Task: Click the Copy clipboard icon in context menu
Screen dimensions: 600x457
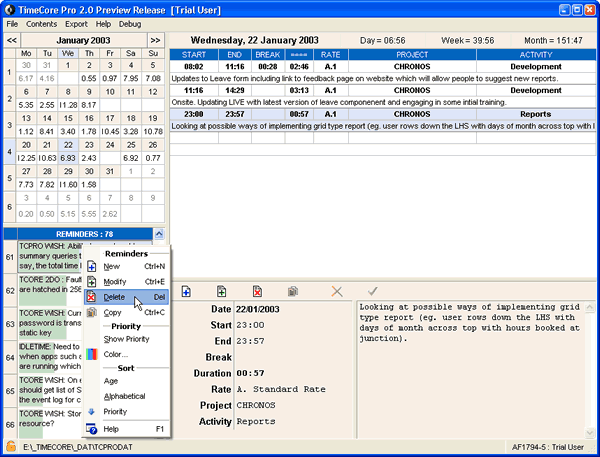Action: pos(92,312)
